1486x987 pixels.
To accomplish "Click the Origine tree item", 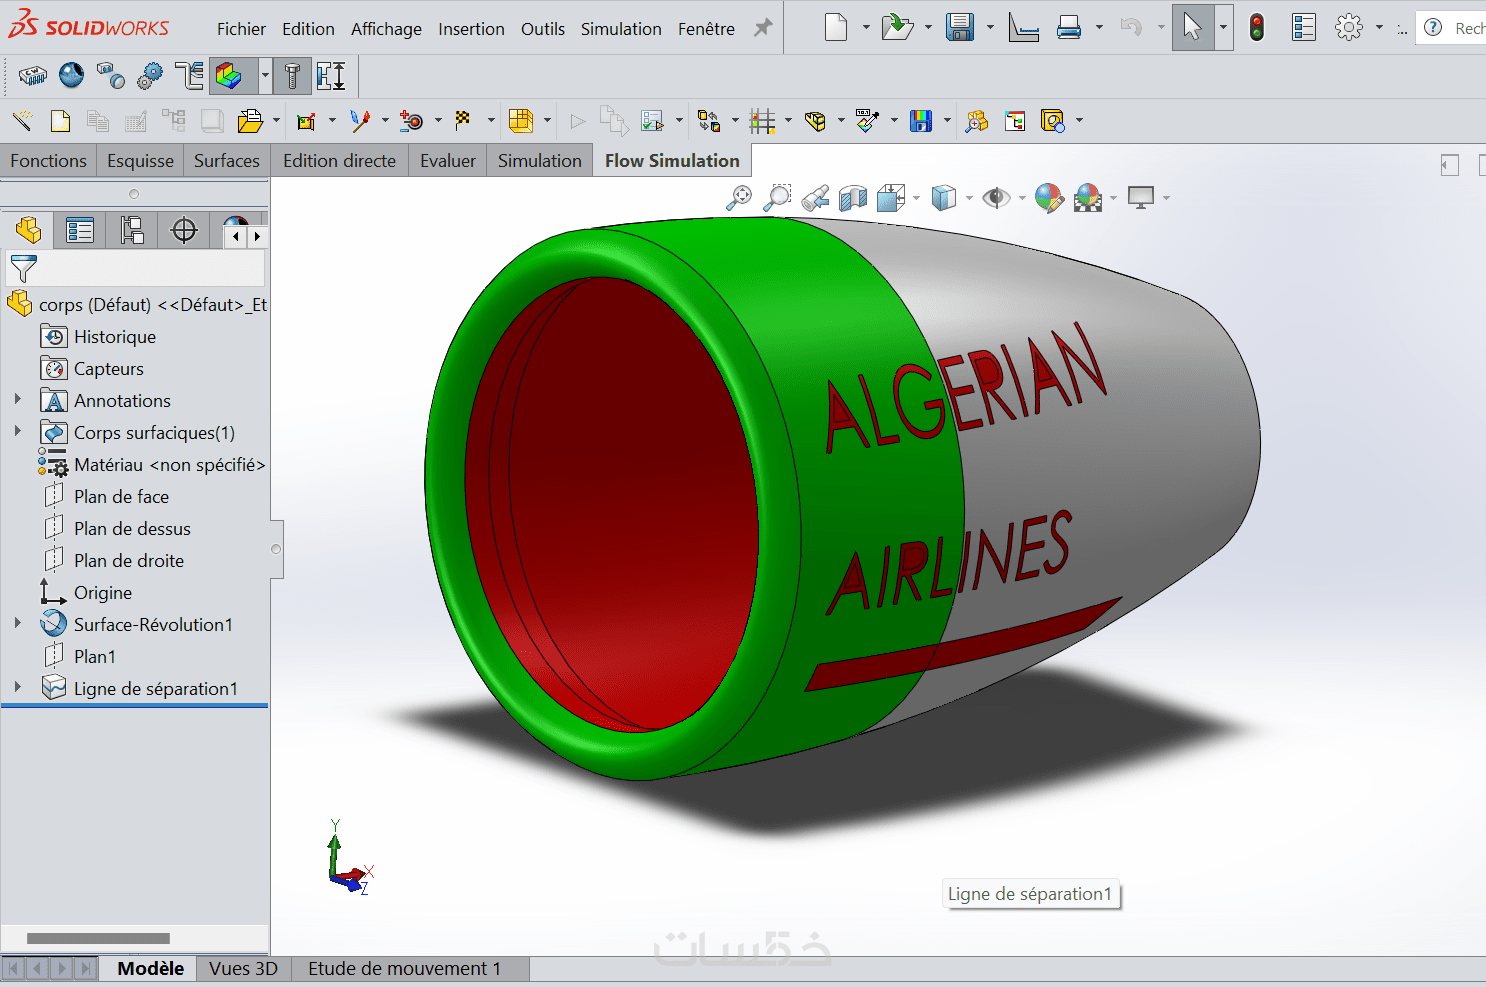I will click(x=102, y=593).
